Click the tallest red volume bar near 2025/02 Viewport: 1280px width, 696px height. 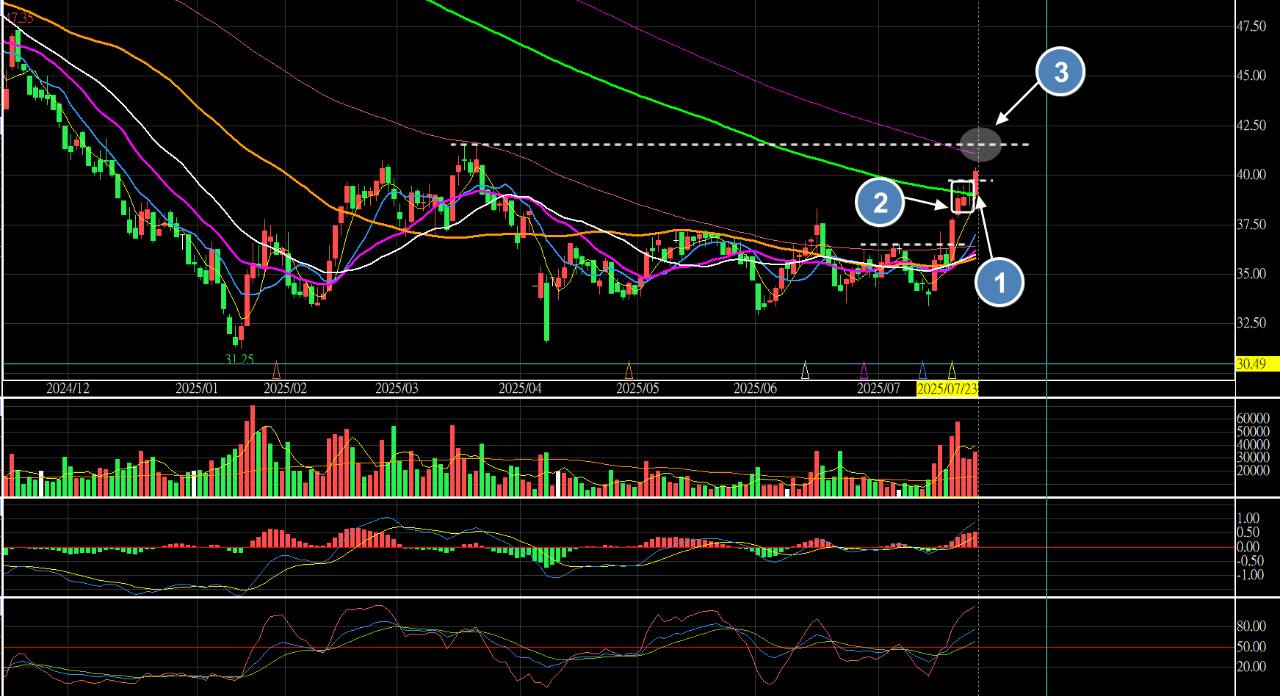pos(252,451)
